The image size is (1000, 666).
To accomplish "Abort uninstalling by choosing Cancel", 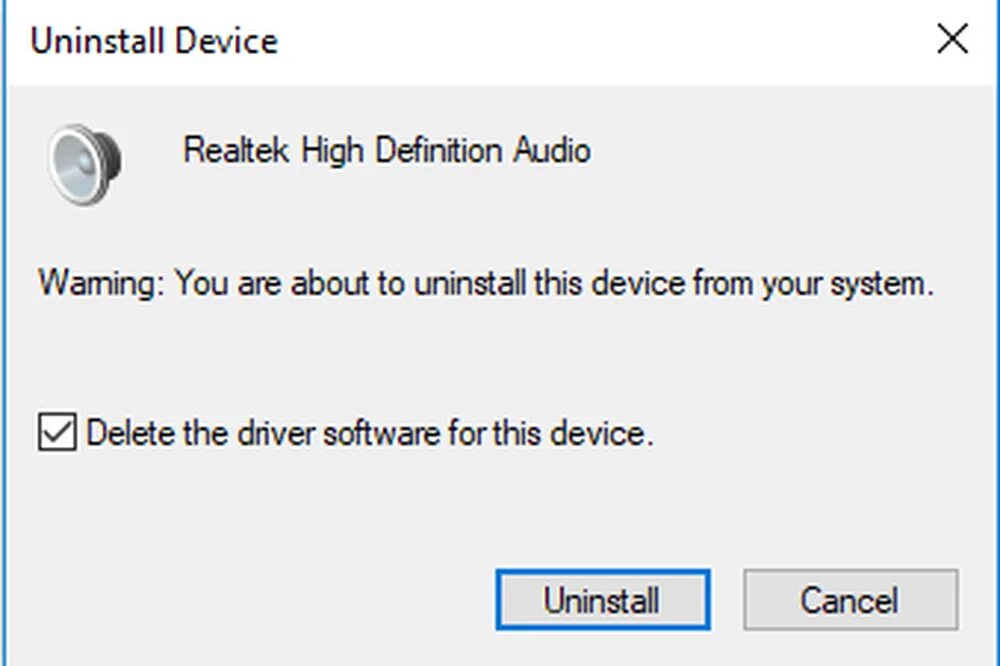I will [850, 600].
